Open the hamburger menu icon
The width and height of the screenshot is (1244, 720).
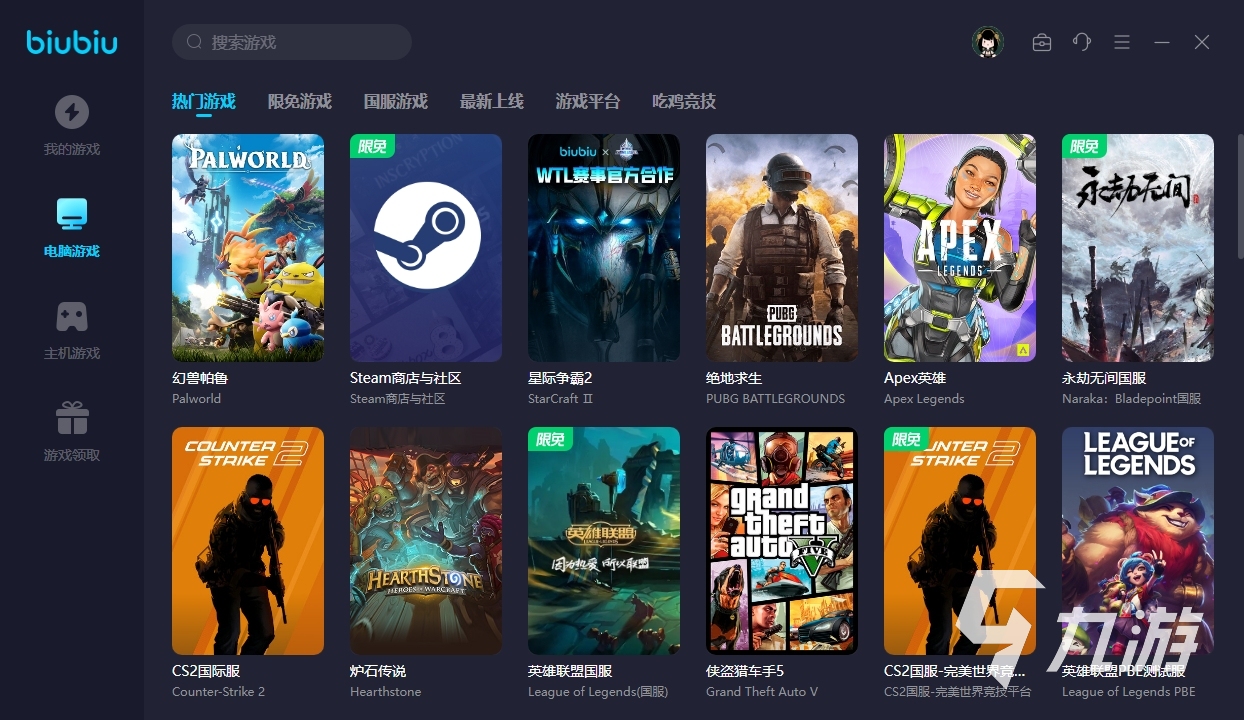[x=1122, y=42]
